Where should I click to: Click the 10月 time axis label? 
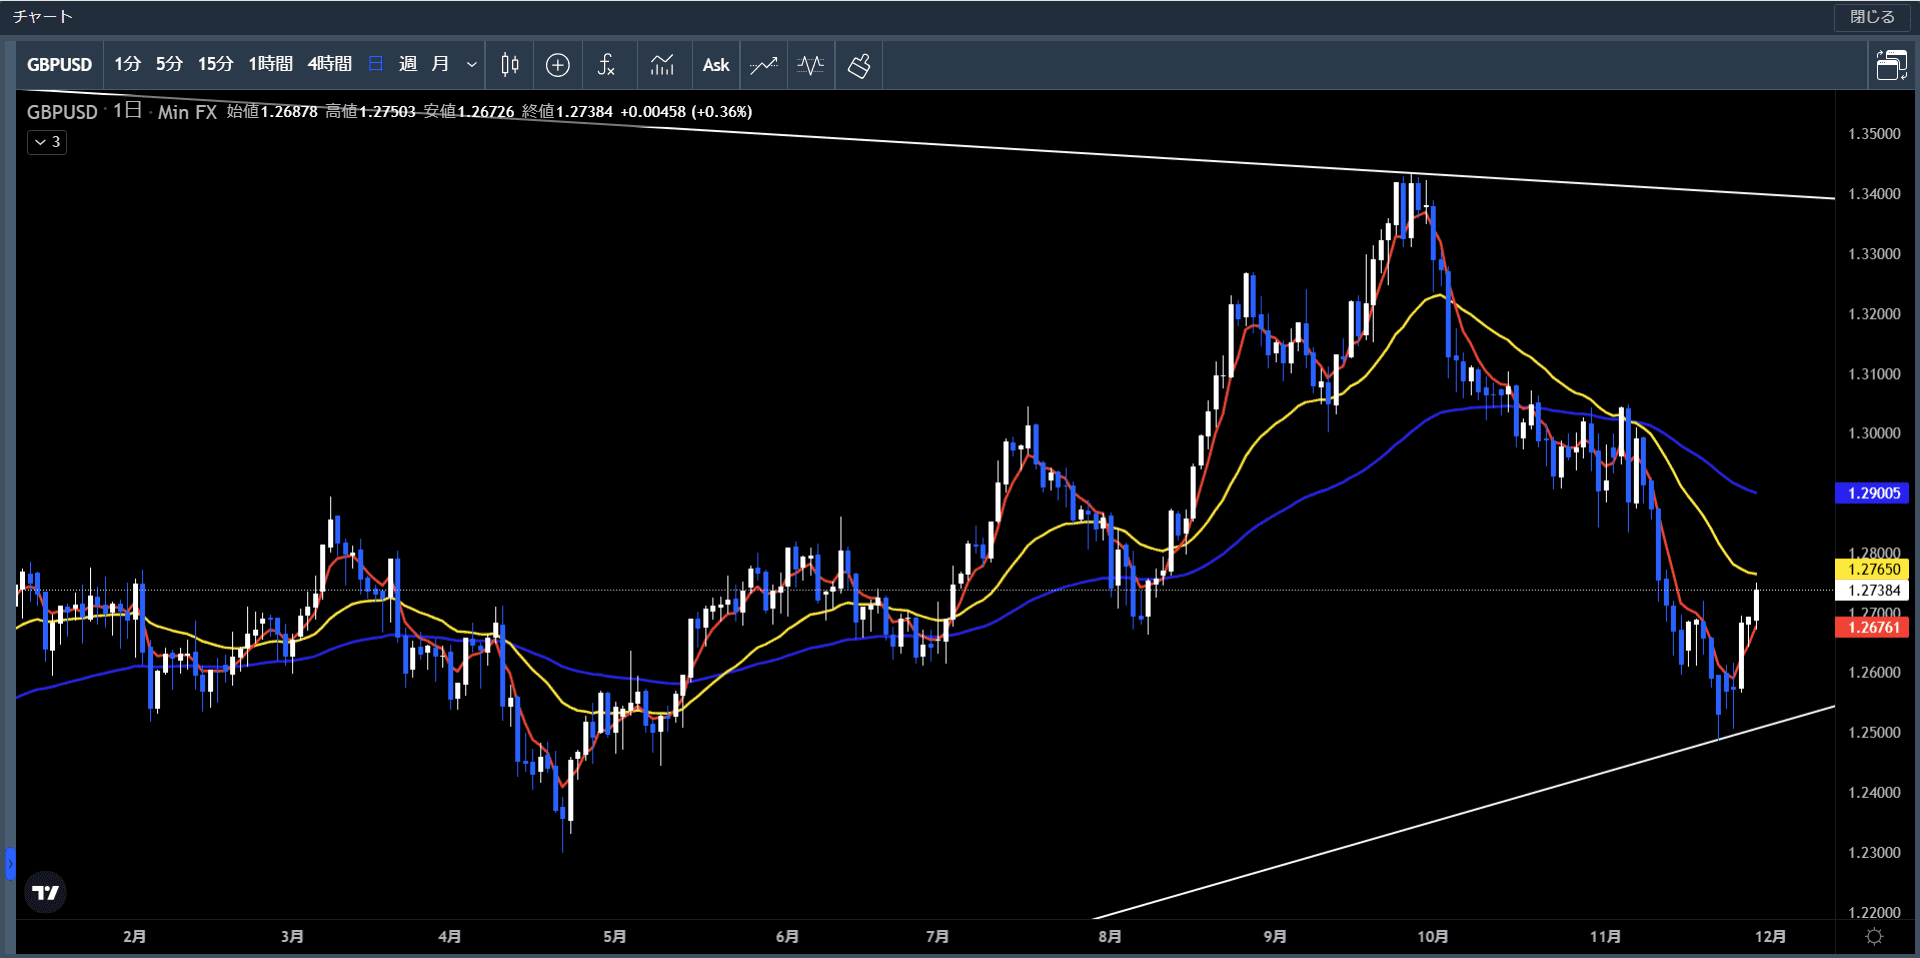(1433, 937)
